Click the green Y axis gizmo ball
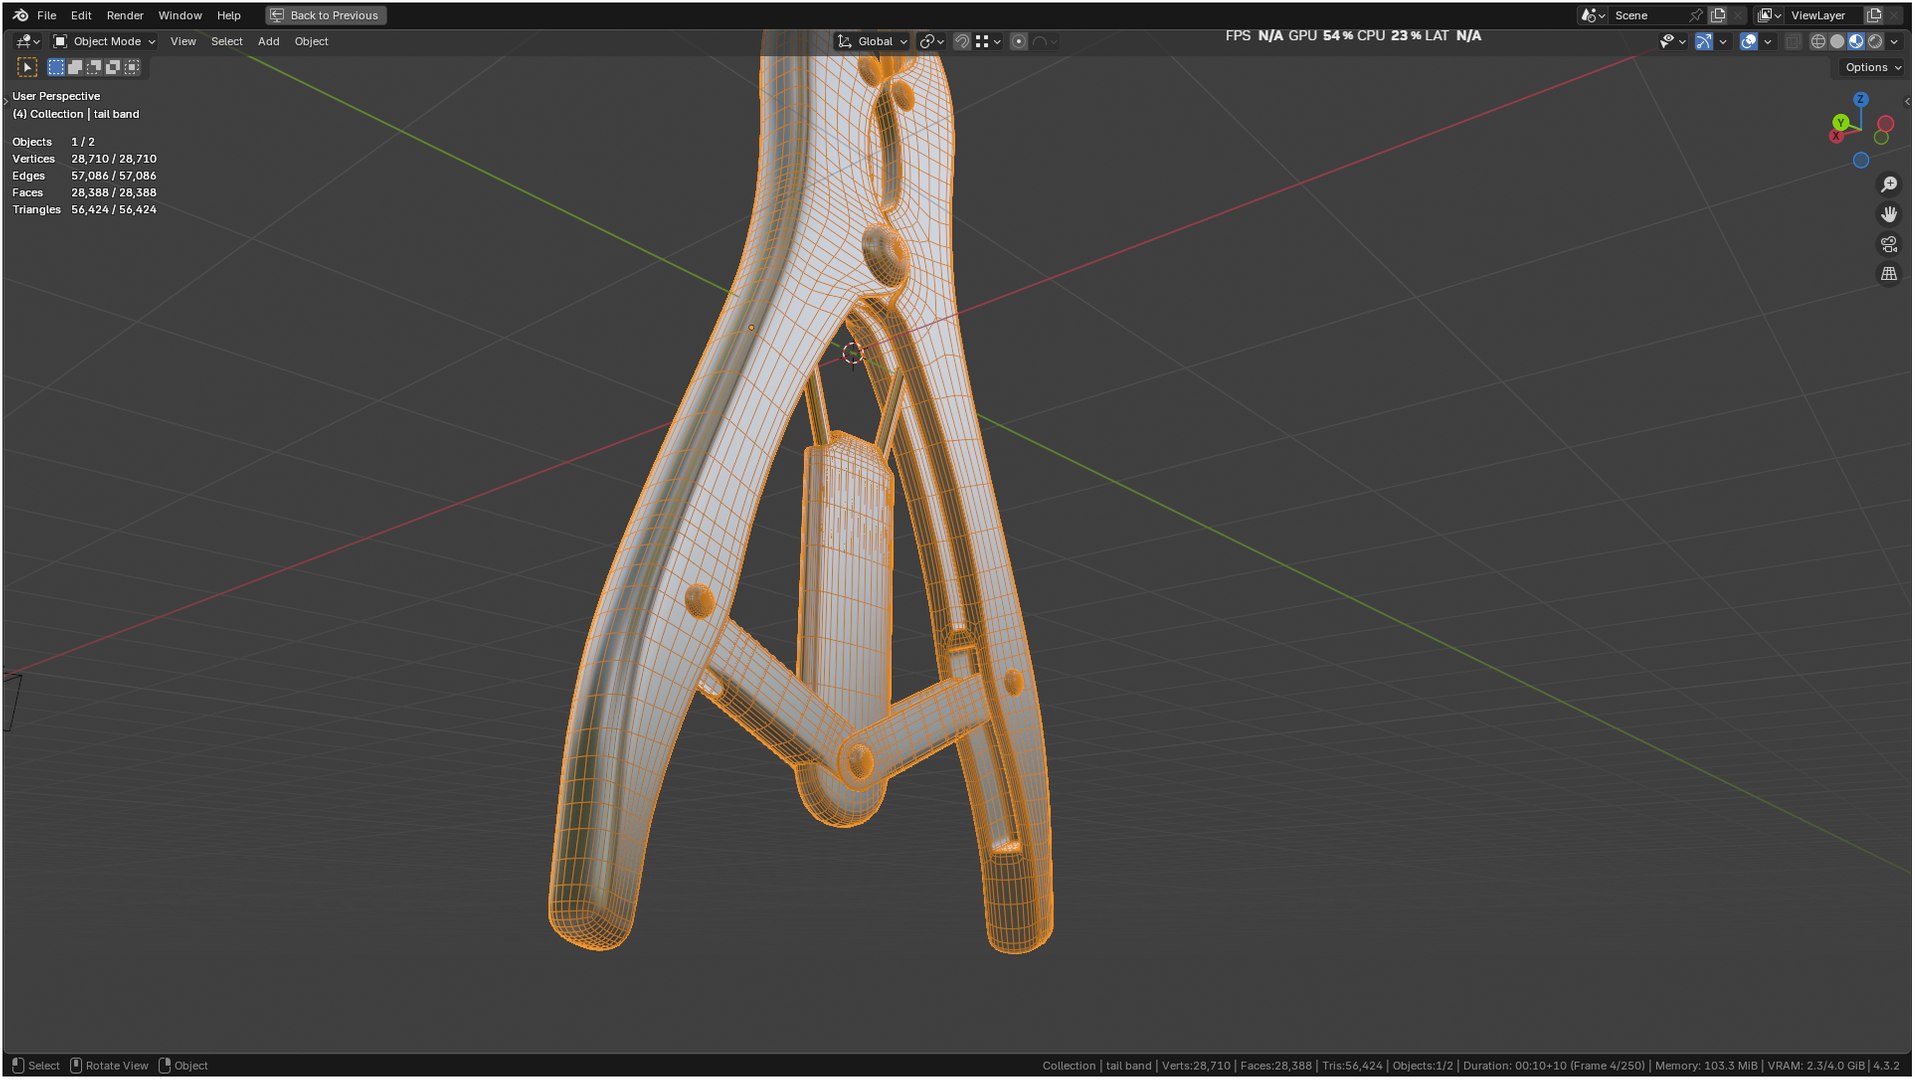The width and height of the screenshot is (1915, 1080). 1840,122
